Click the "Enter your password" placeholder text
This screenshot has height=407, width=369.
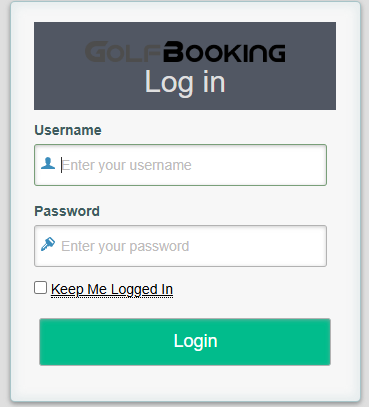(x=125, y=246)
